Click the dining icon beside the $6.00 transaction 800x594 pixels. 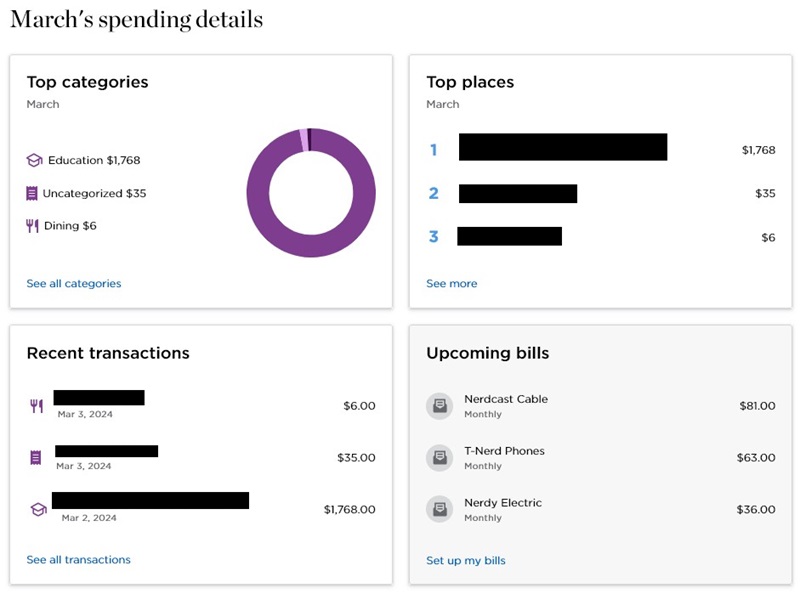(x=37, y=406)
